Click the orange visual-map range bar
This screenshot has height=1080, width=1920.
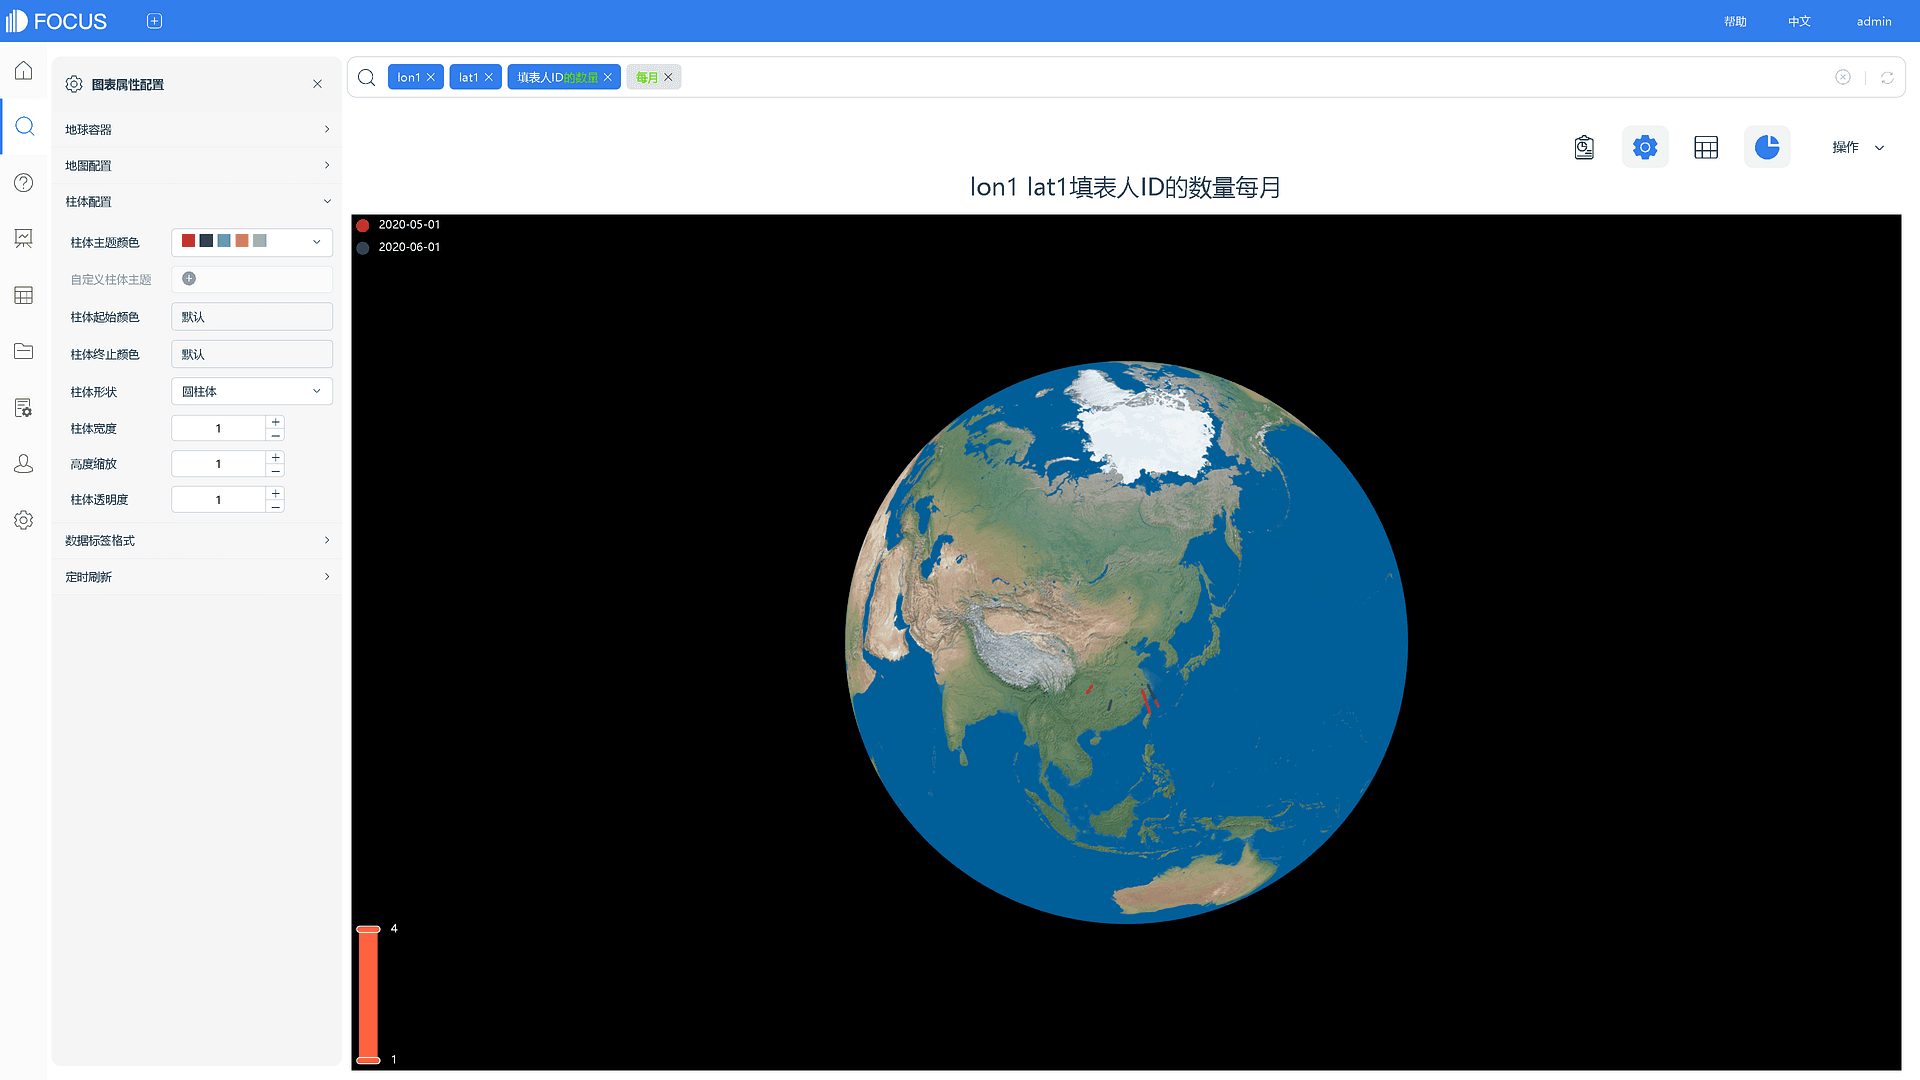pyautogui.click(x=368, y=994)
